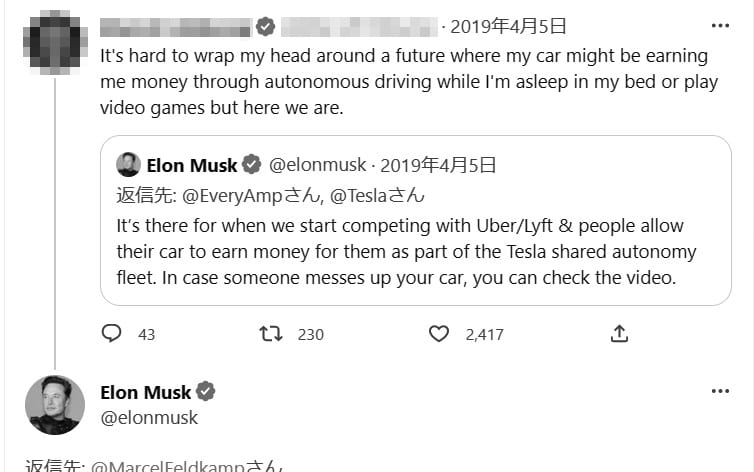Click the reply speech bubble icon

pos(111,334)
